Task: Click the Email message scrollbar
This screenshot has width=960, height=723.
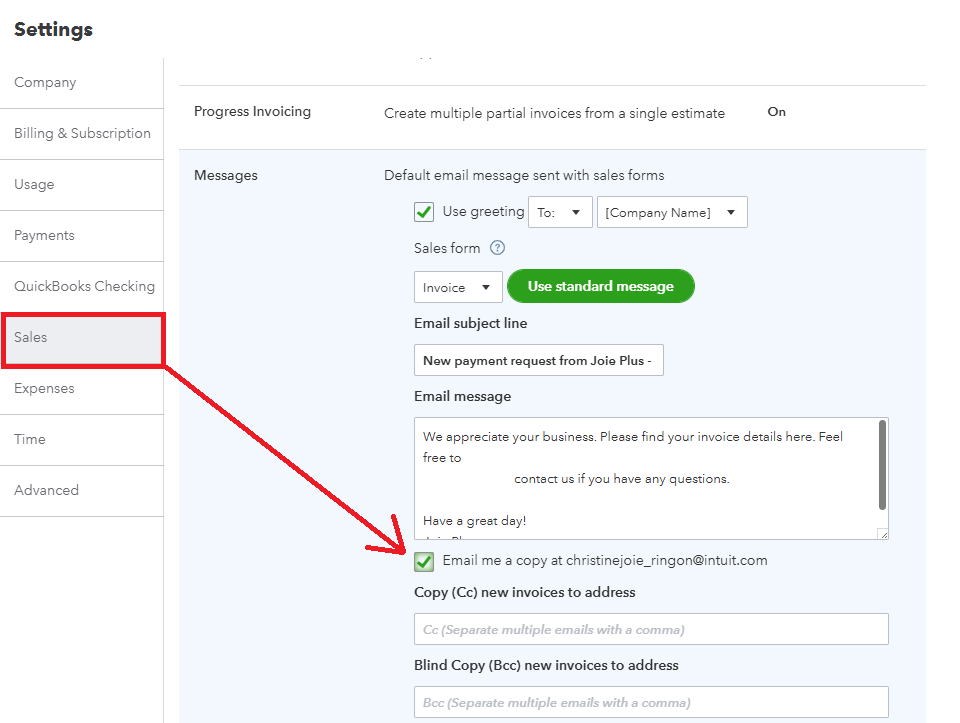Action: point(882,464)
